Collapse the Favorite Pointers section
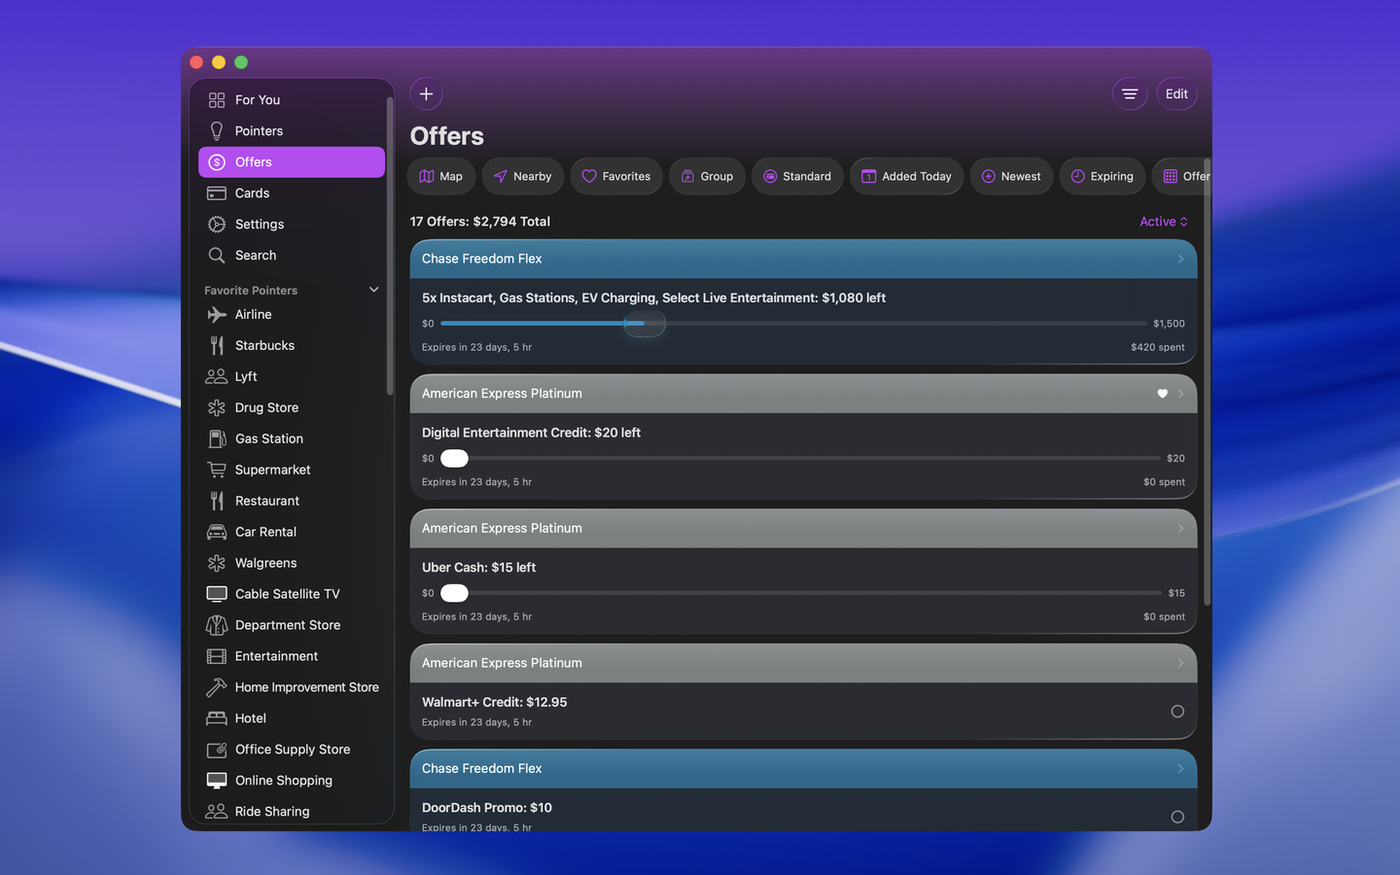Screen dimensions: 1400x875 tap(374, 290)
